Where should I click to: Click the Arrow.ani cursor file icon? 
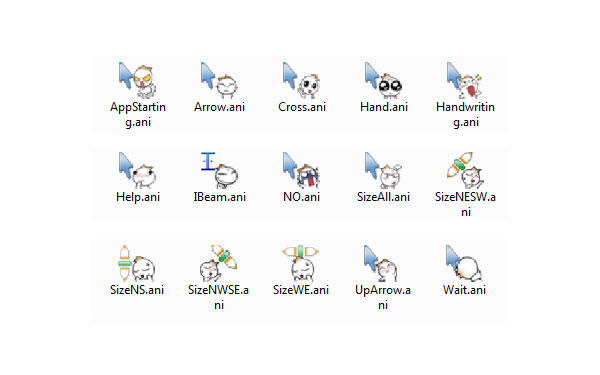coord(219,80)
